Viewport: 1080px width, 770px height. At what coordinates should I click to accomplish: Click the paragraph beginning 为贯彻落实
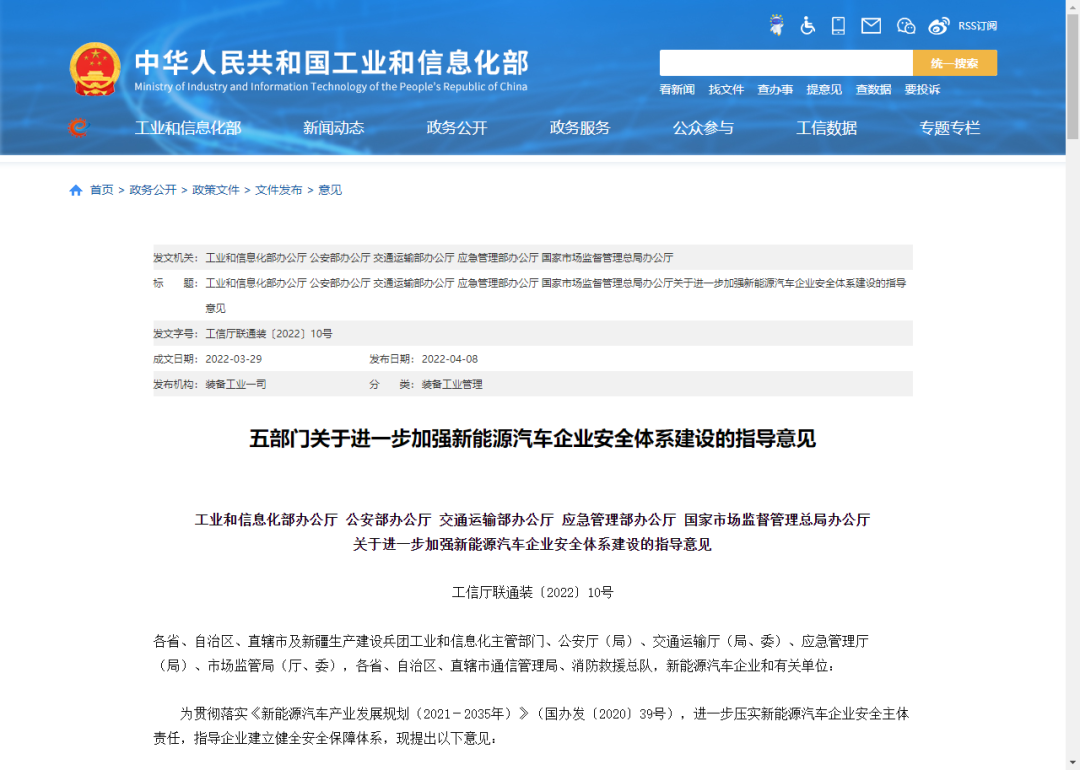point(531,726)
